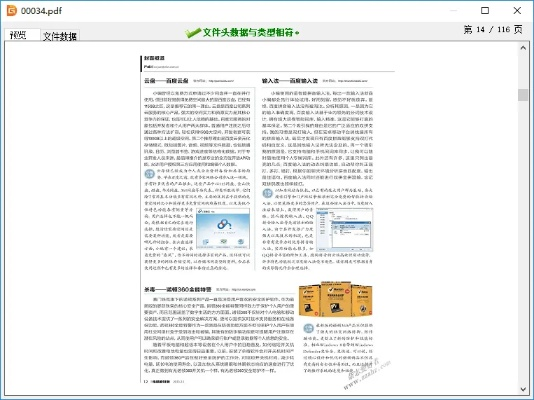Viewport: 534px width, 400px height.
Task: Click the 文件头数据与类型相符 status text
Action: tap(248, 32)
